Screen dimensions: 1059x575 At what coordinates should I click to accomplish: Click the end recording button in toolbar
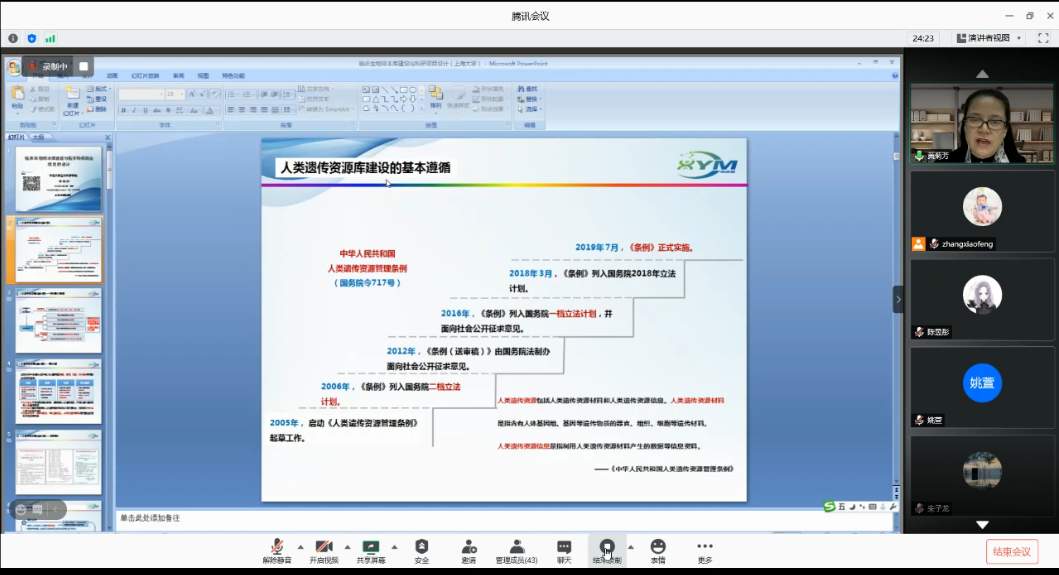607,550
